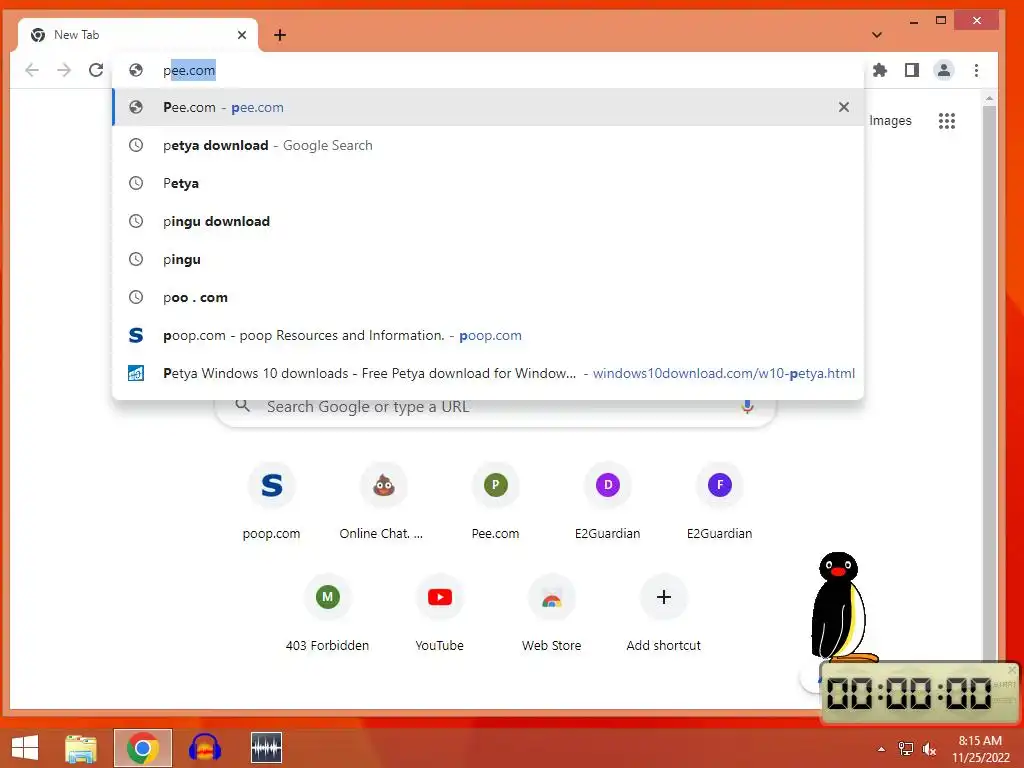Viewport: 1024px width, 768px height.
Task: Remove the Pee.com suggestion with X
Action: coord(844,107)
